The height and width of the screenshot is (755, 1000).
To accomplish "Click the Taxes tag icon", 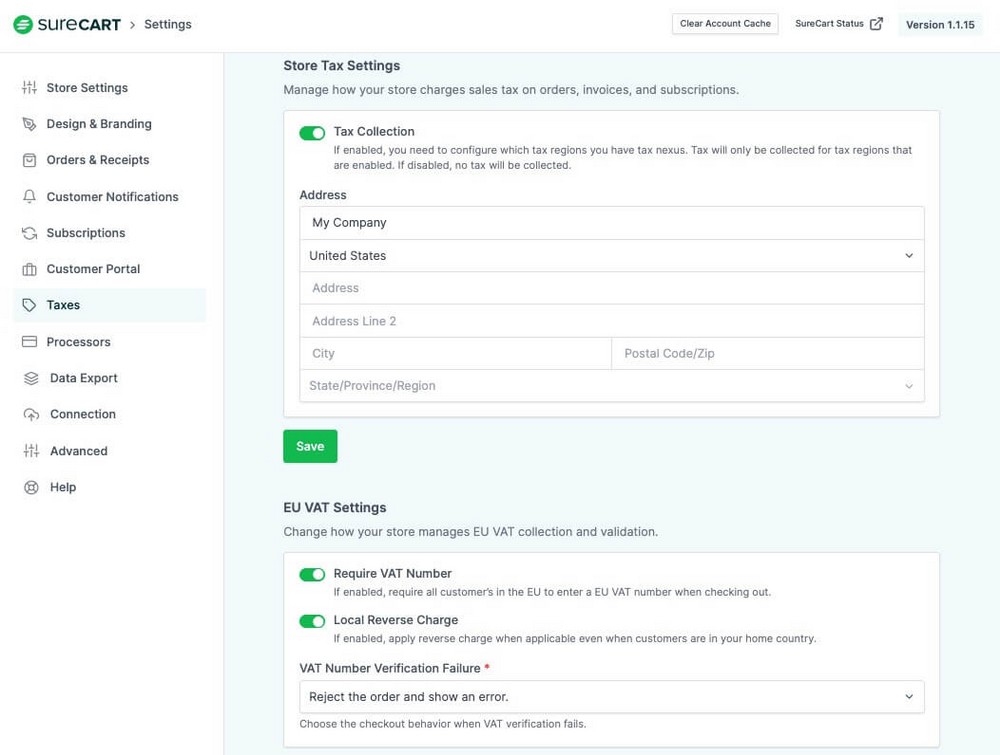I will [x=29, y=305].
